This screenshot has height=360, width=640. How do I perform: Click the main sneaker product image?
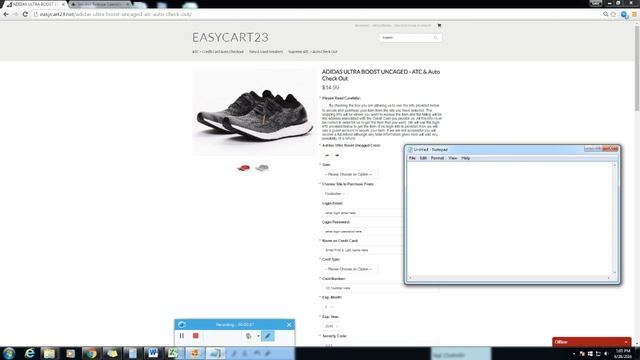pyautogui.click(x=254, y=112)
